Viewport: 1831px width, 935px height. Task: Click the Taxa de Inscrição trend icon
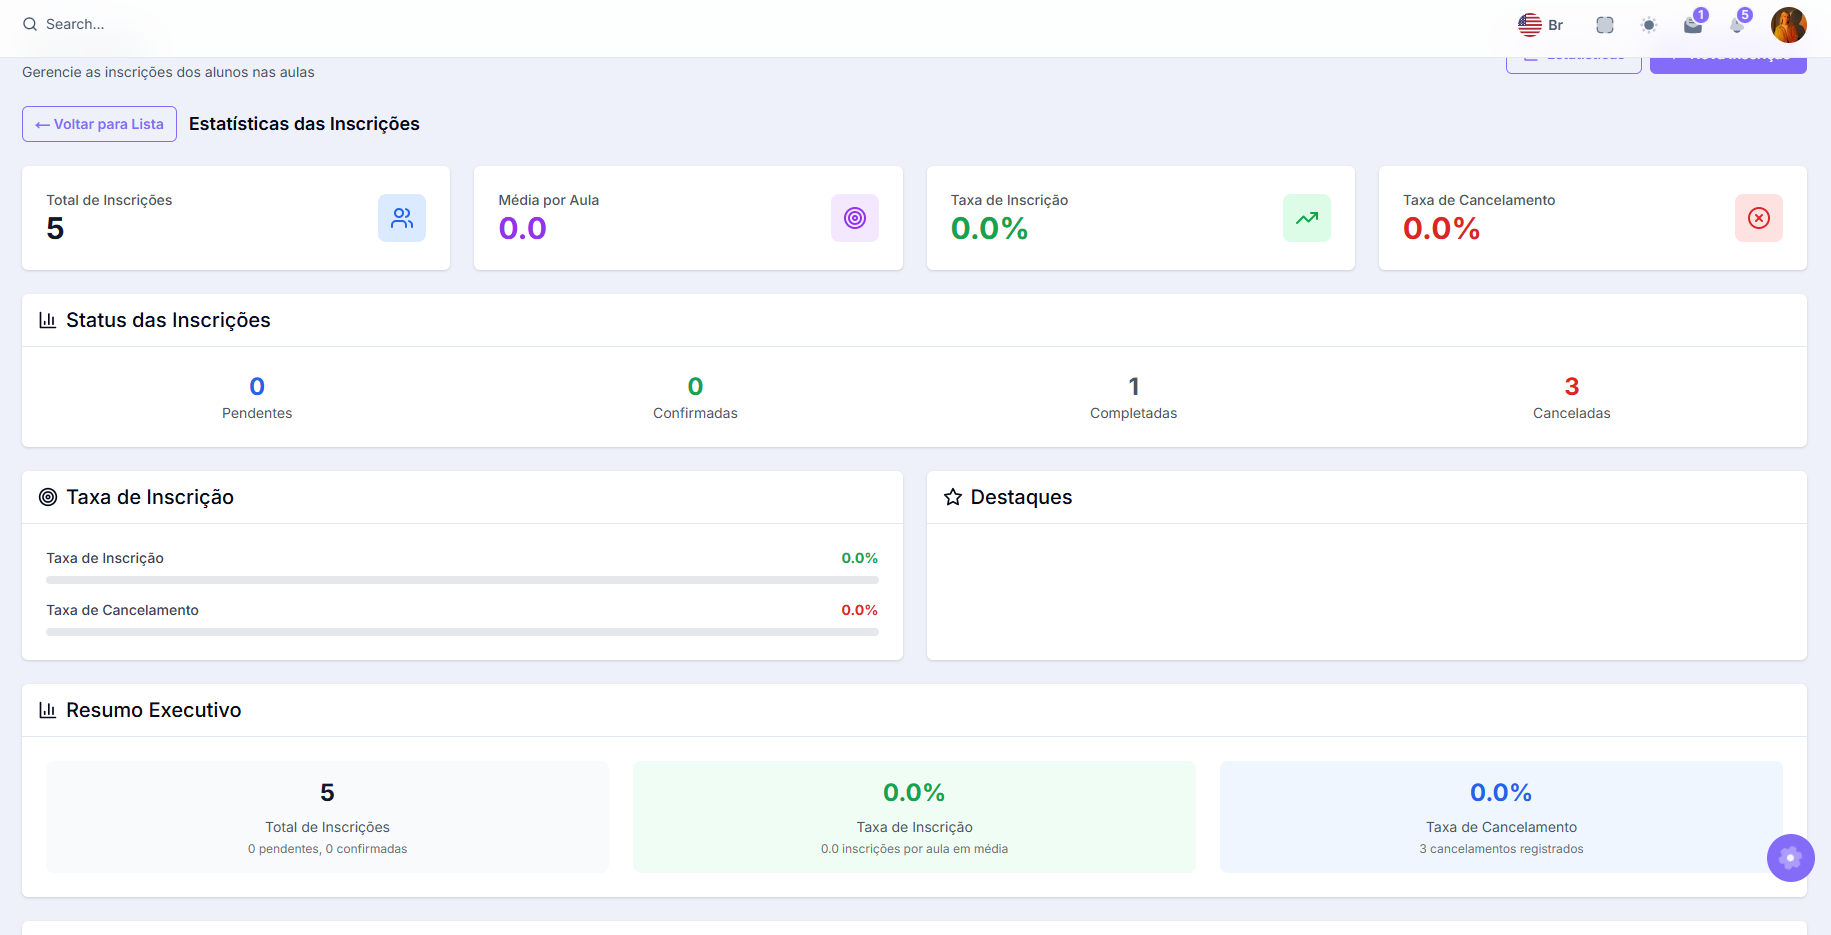(1306, 218)
